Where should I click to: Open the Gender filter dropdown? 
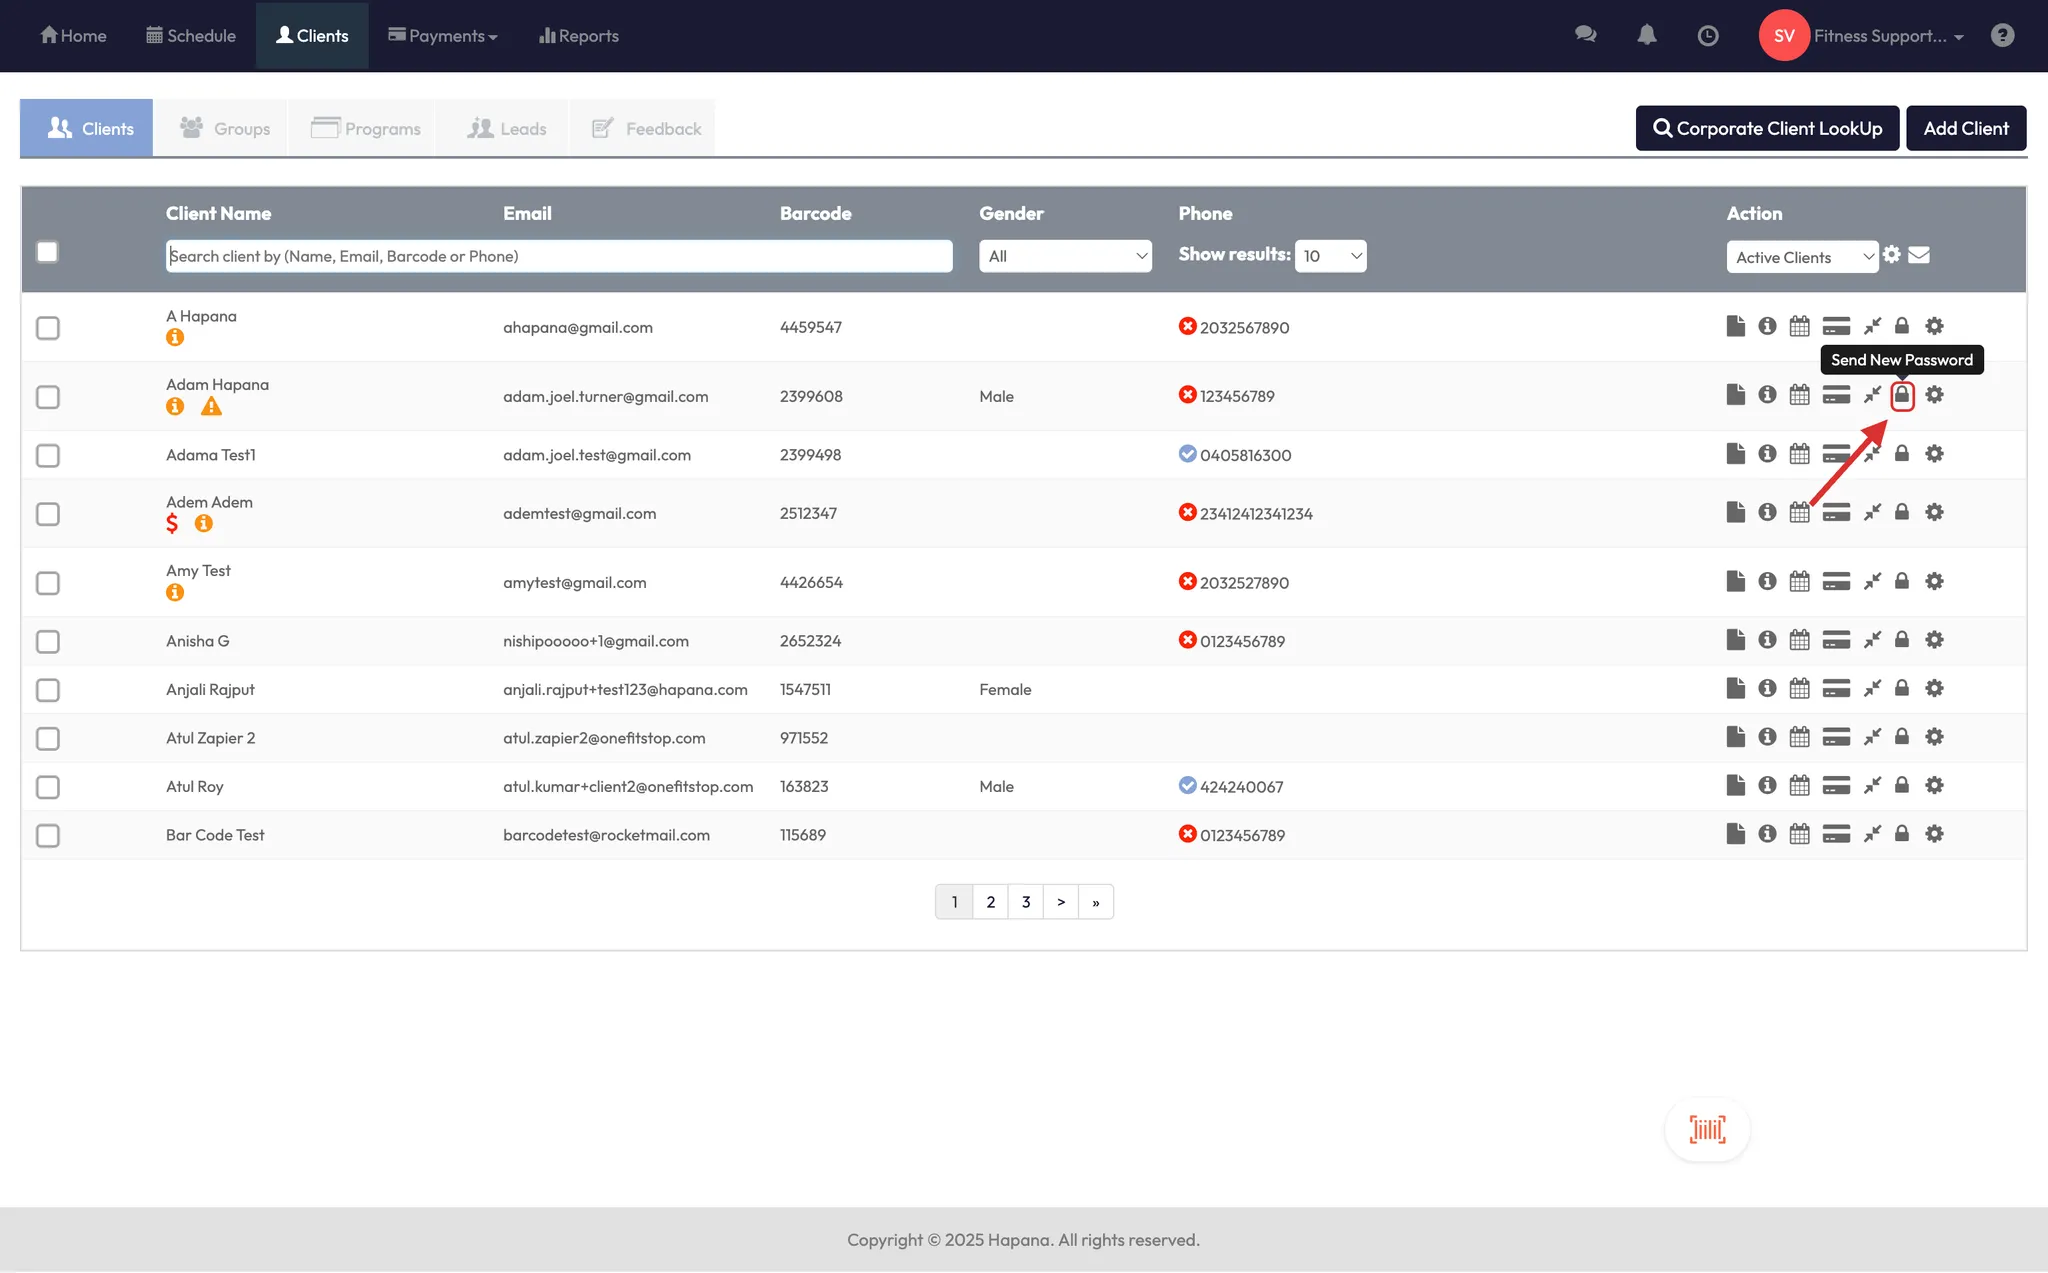(x=1065, y=257)
